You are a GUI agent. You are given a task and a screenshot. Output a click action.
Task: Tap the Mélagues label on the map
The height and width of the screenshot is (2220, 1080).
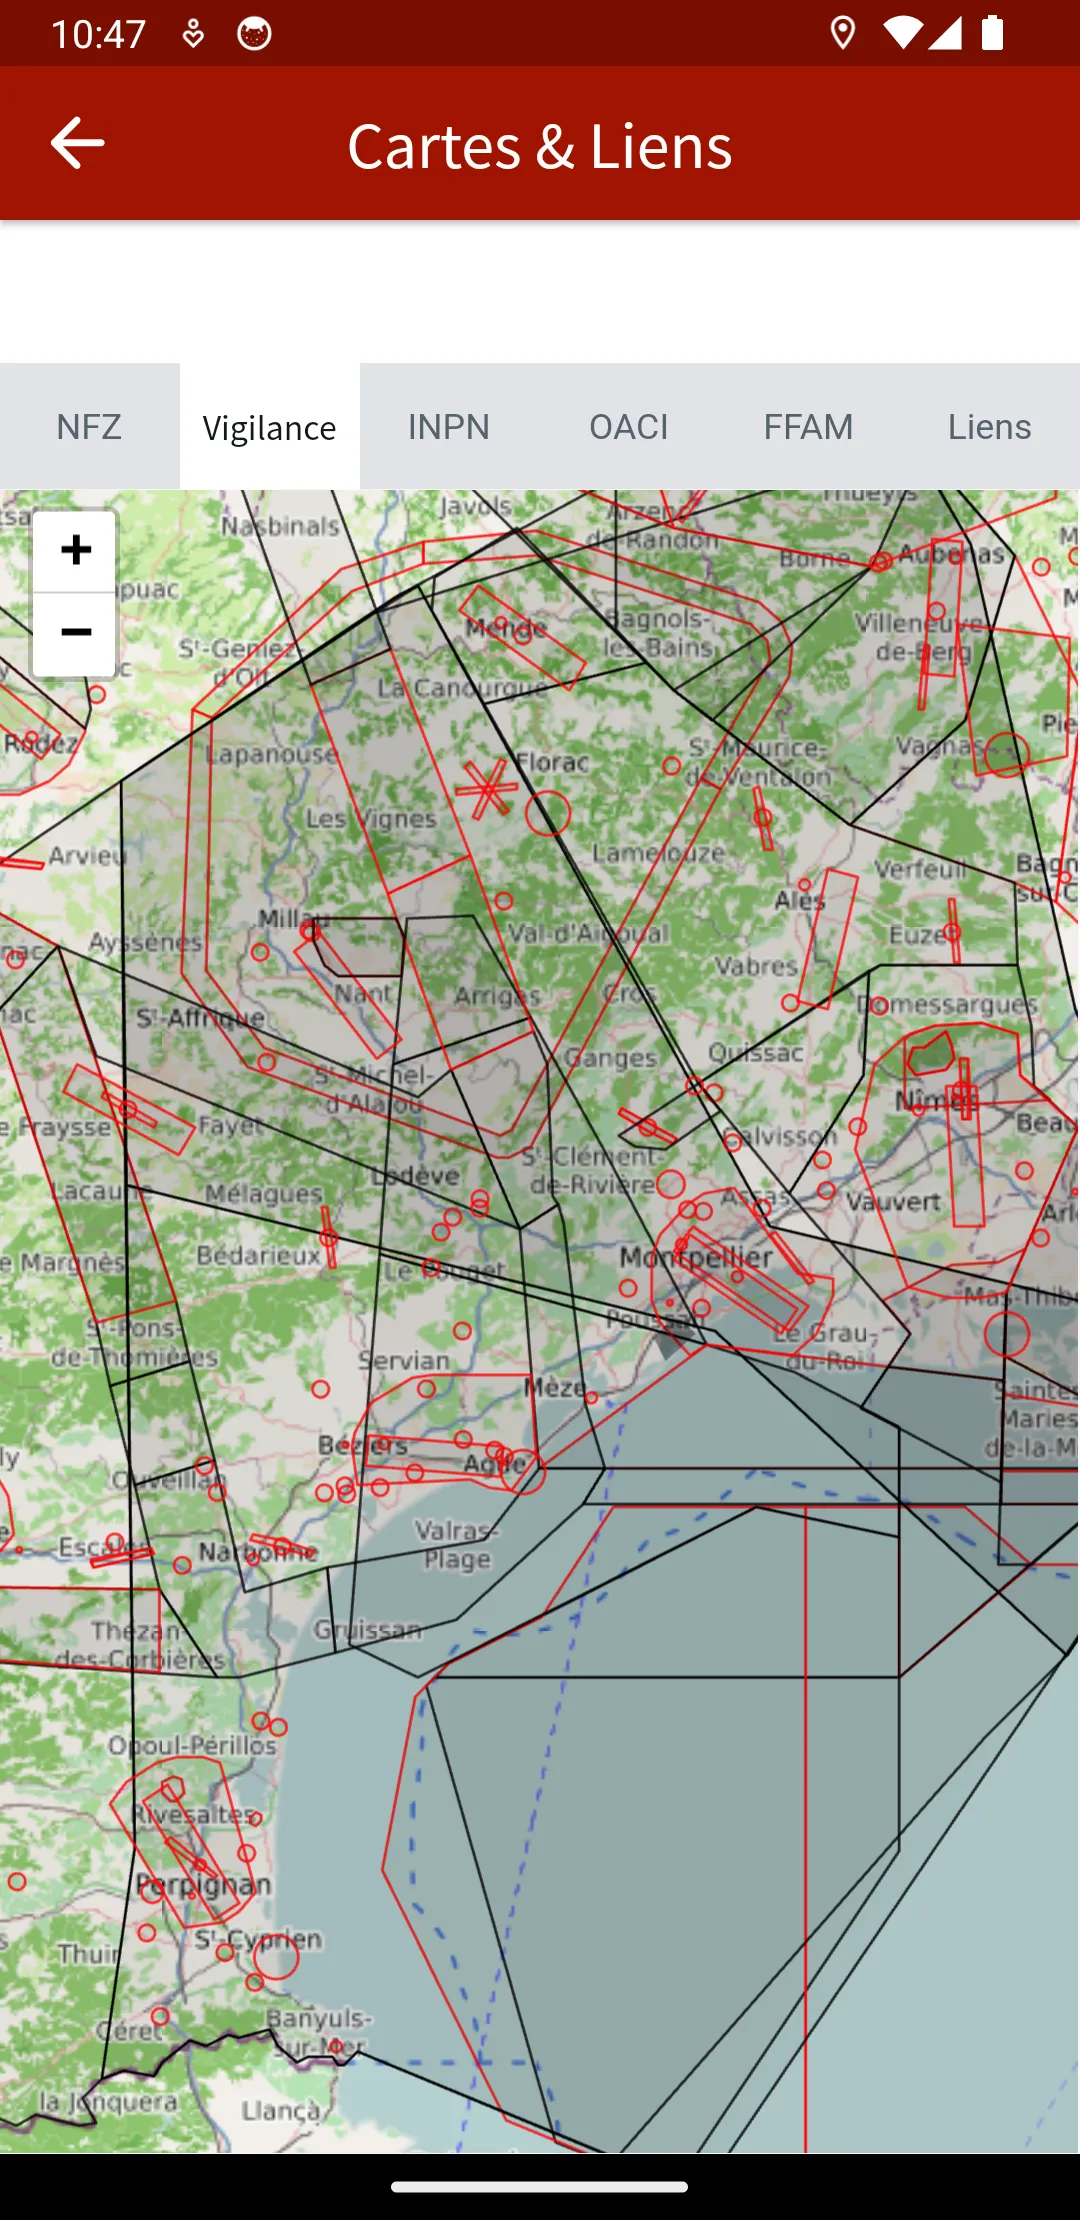pos(264,1193)
